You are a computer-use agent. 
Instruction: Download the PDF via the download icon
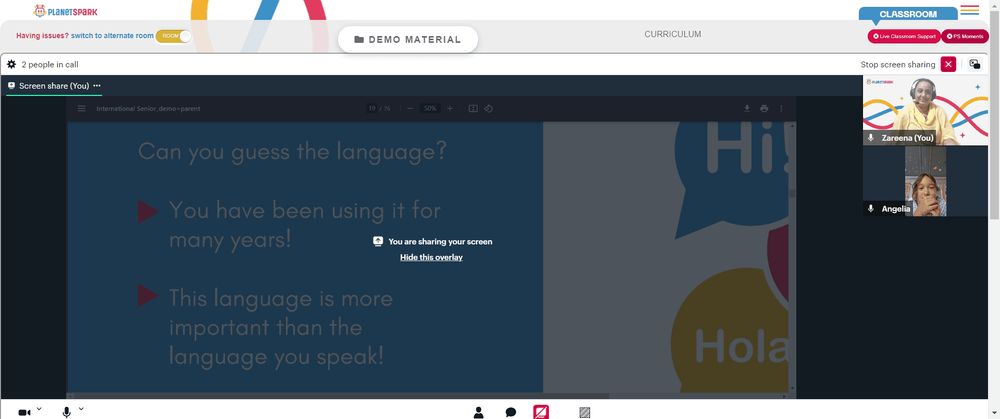point(747,108)
